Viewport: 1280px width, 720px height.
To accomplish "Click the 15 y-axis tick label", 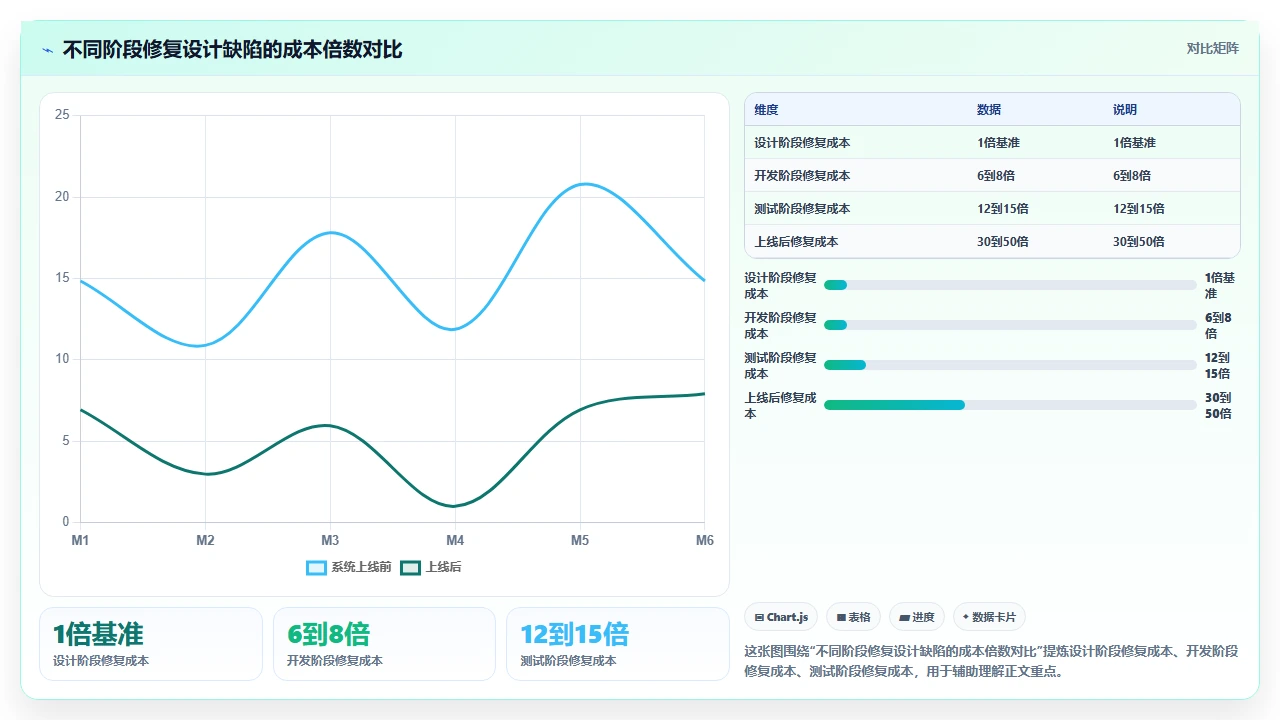I will pos(62,278).
